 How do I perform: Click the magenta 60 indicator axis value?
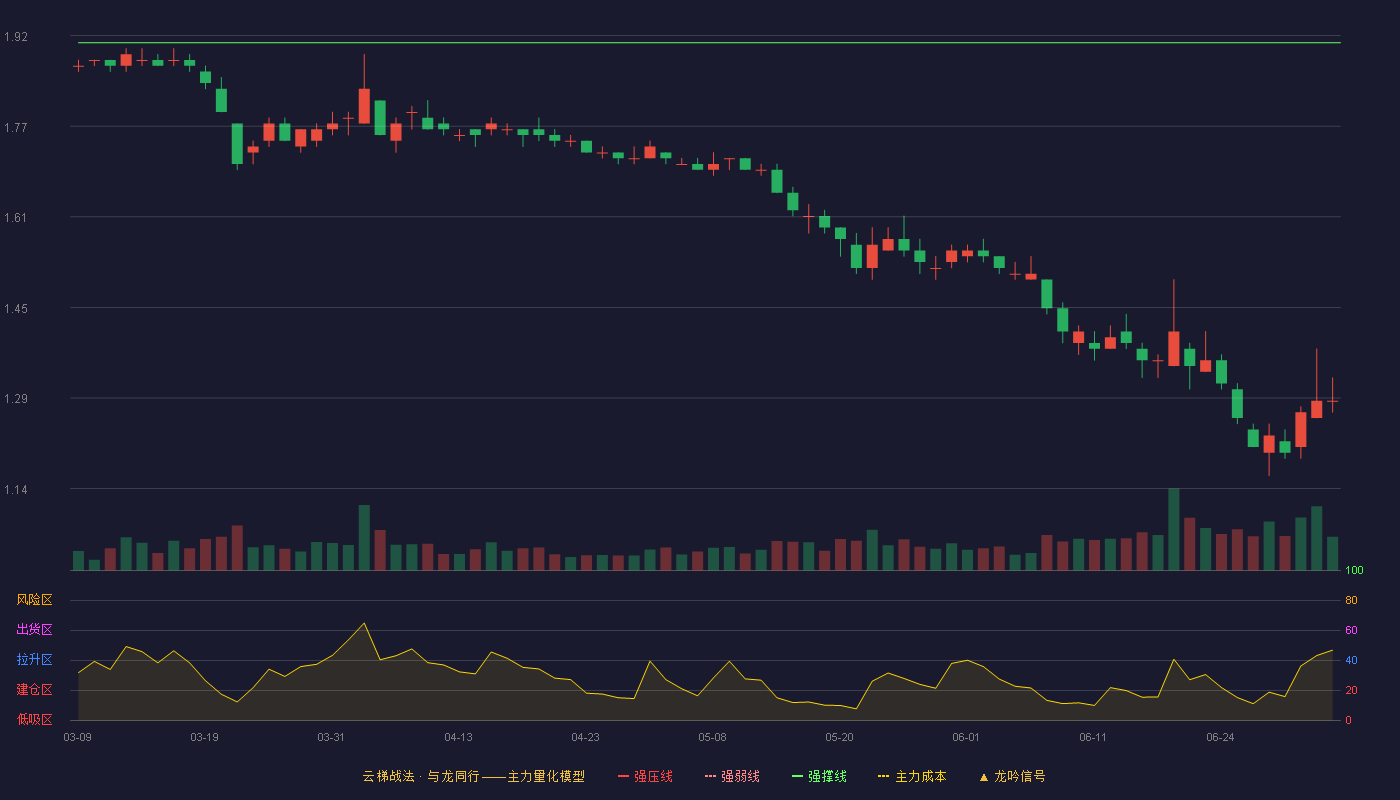1351,630
